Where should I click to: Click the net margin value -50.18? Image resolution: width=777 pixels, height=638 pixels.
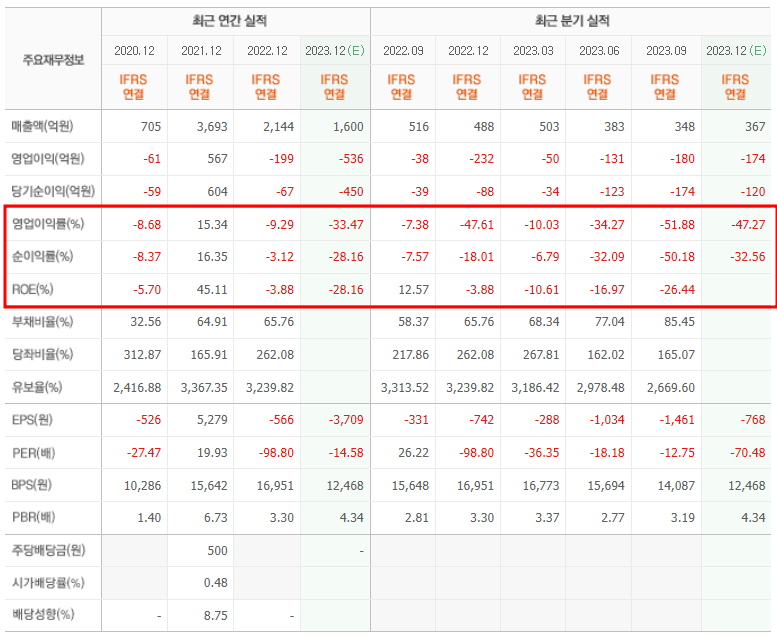click(677, 257)
